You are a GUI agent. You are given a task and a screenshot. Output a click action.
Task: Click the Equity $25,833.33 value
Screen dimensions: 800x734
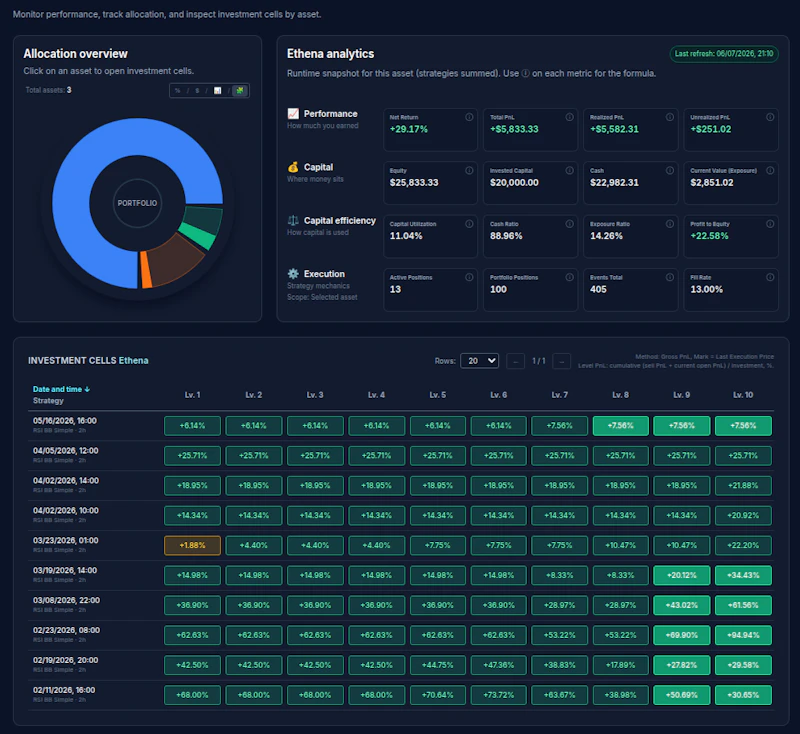pos(414,183)
